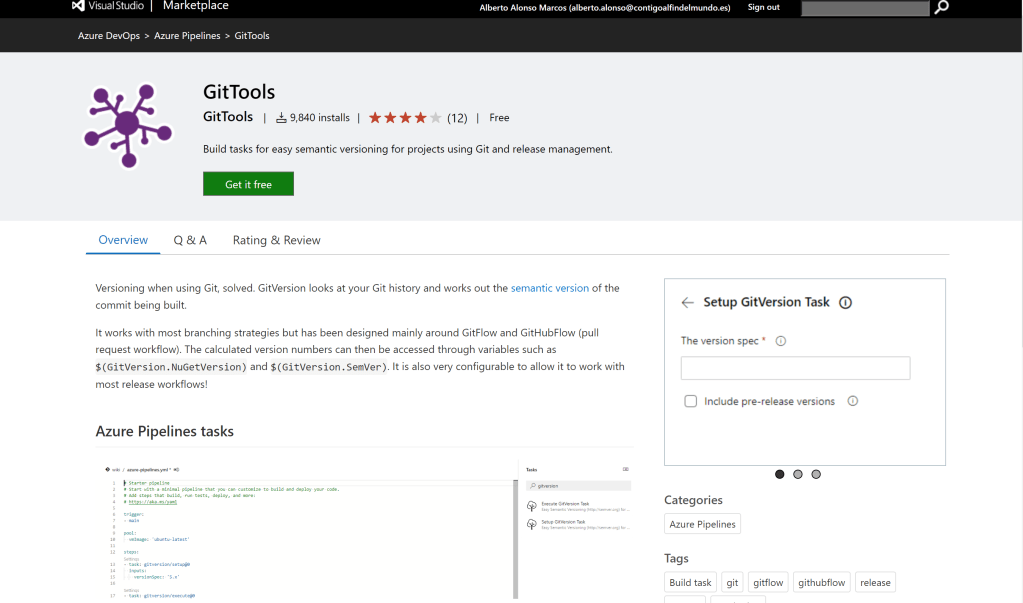Switch to the Q & A tab
1023x603 pixels.
tap(190, 240)
